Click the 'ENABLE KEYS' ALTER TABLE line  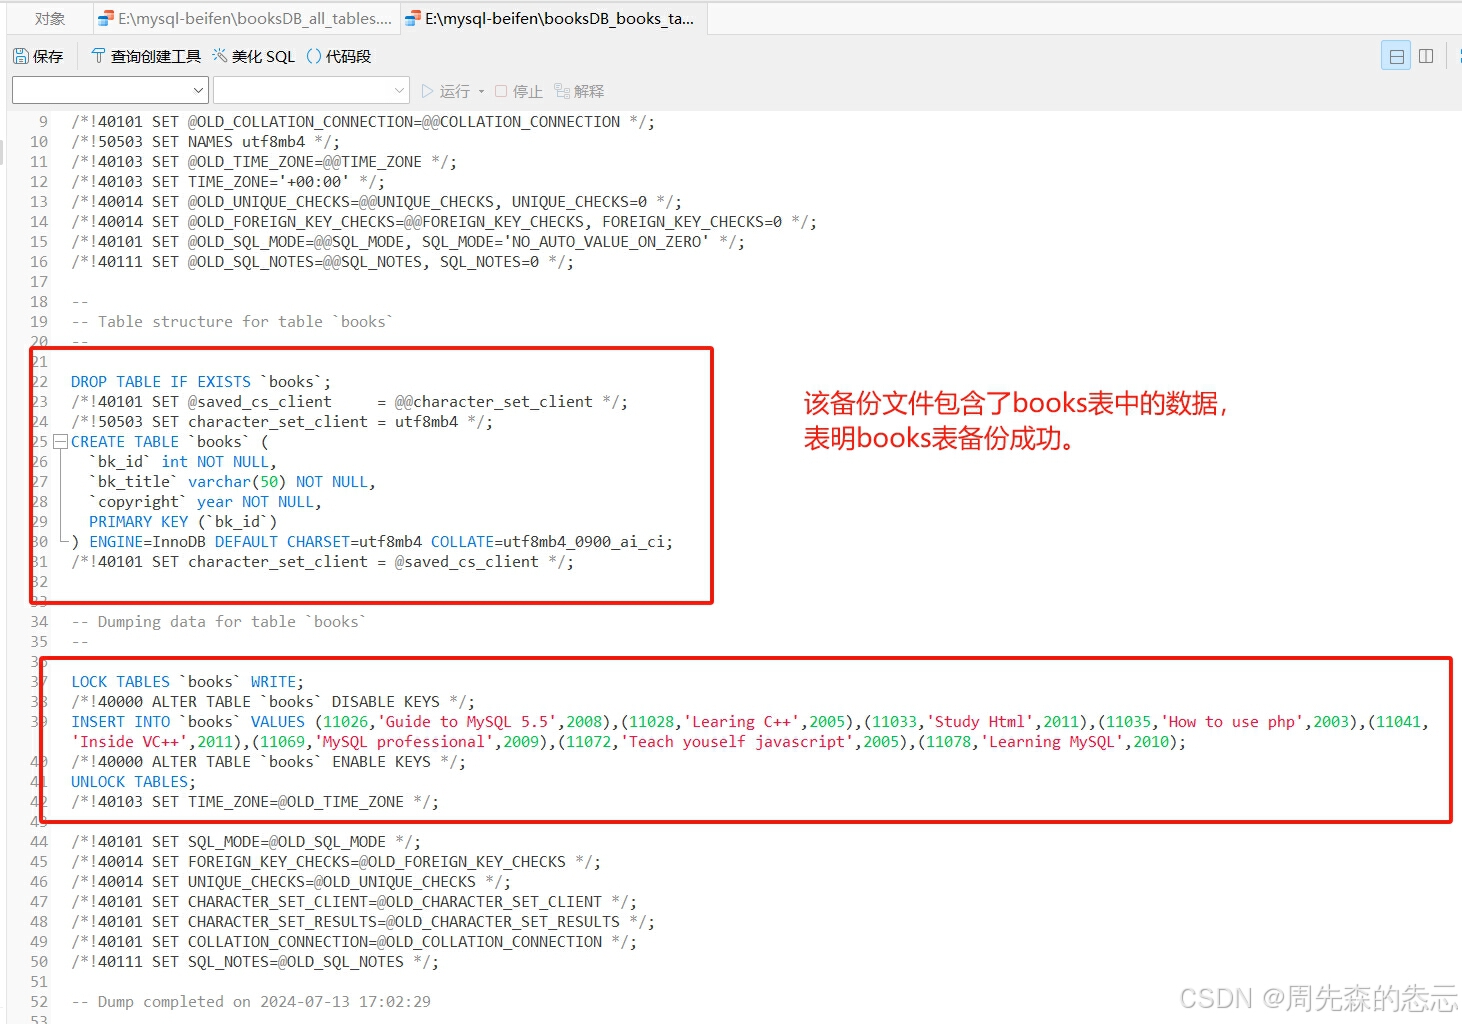[268, 762]
